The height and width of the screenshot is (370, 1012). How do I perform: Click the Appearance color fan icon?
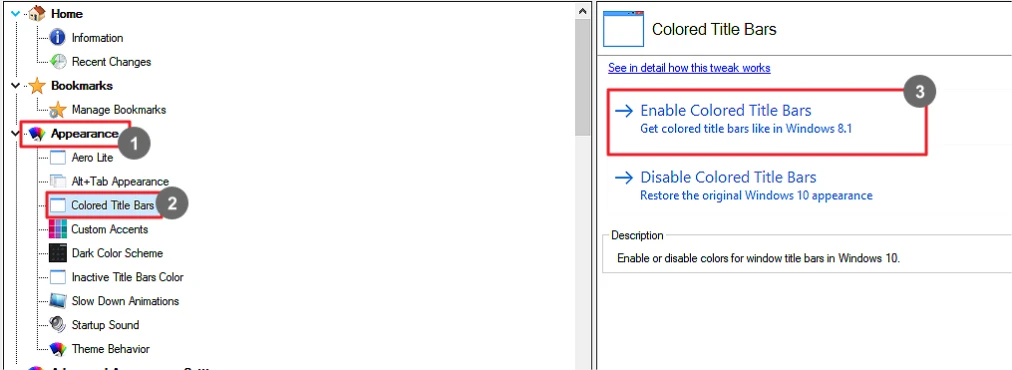[37, 134]
